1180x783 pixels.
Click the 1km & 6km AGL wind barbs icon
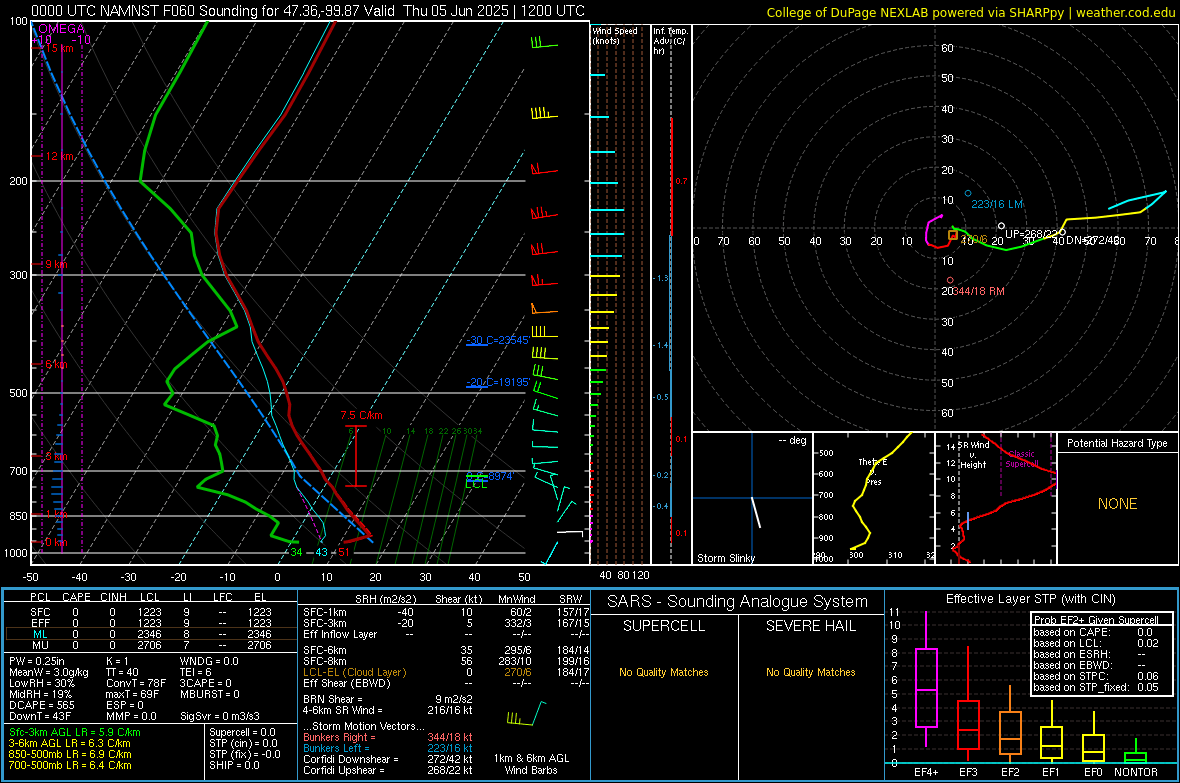point(526,714)
